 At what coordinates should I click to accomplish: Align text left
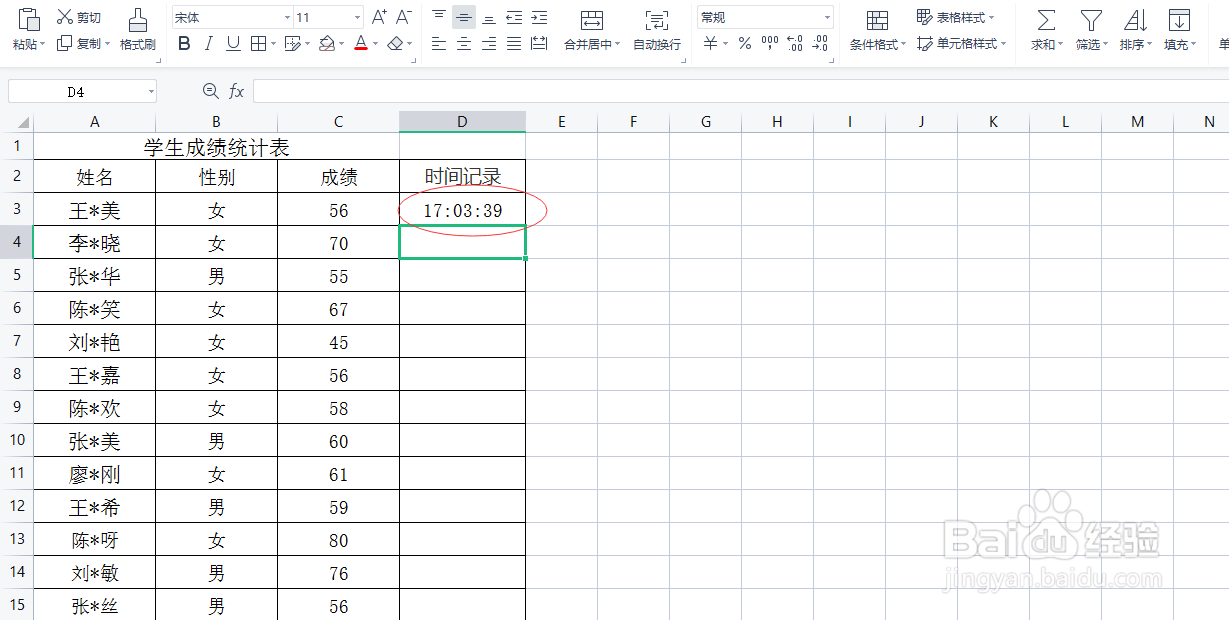tap(439, 43)
